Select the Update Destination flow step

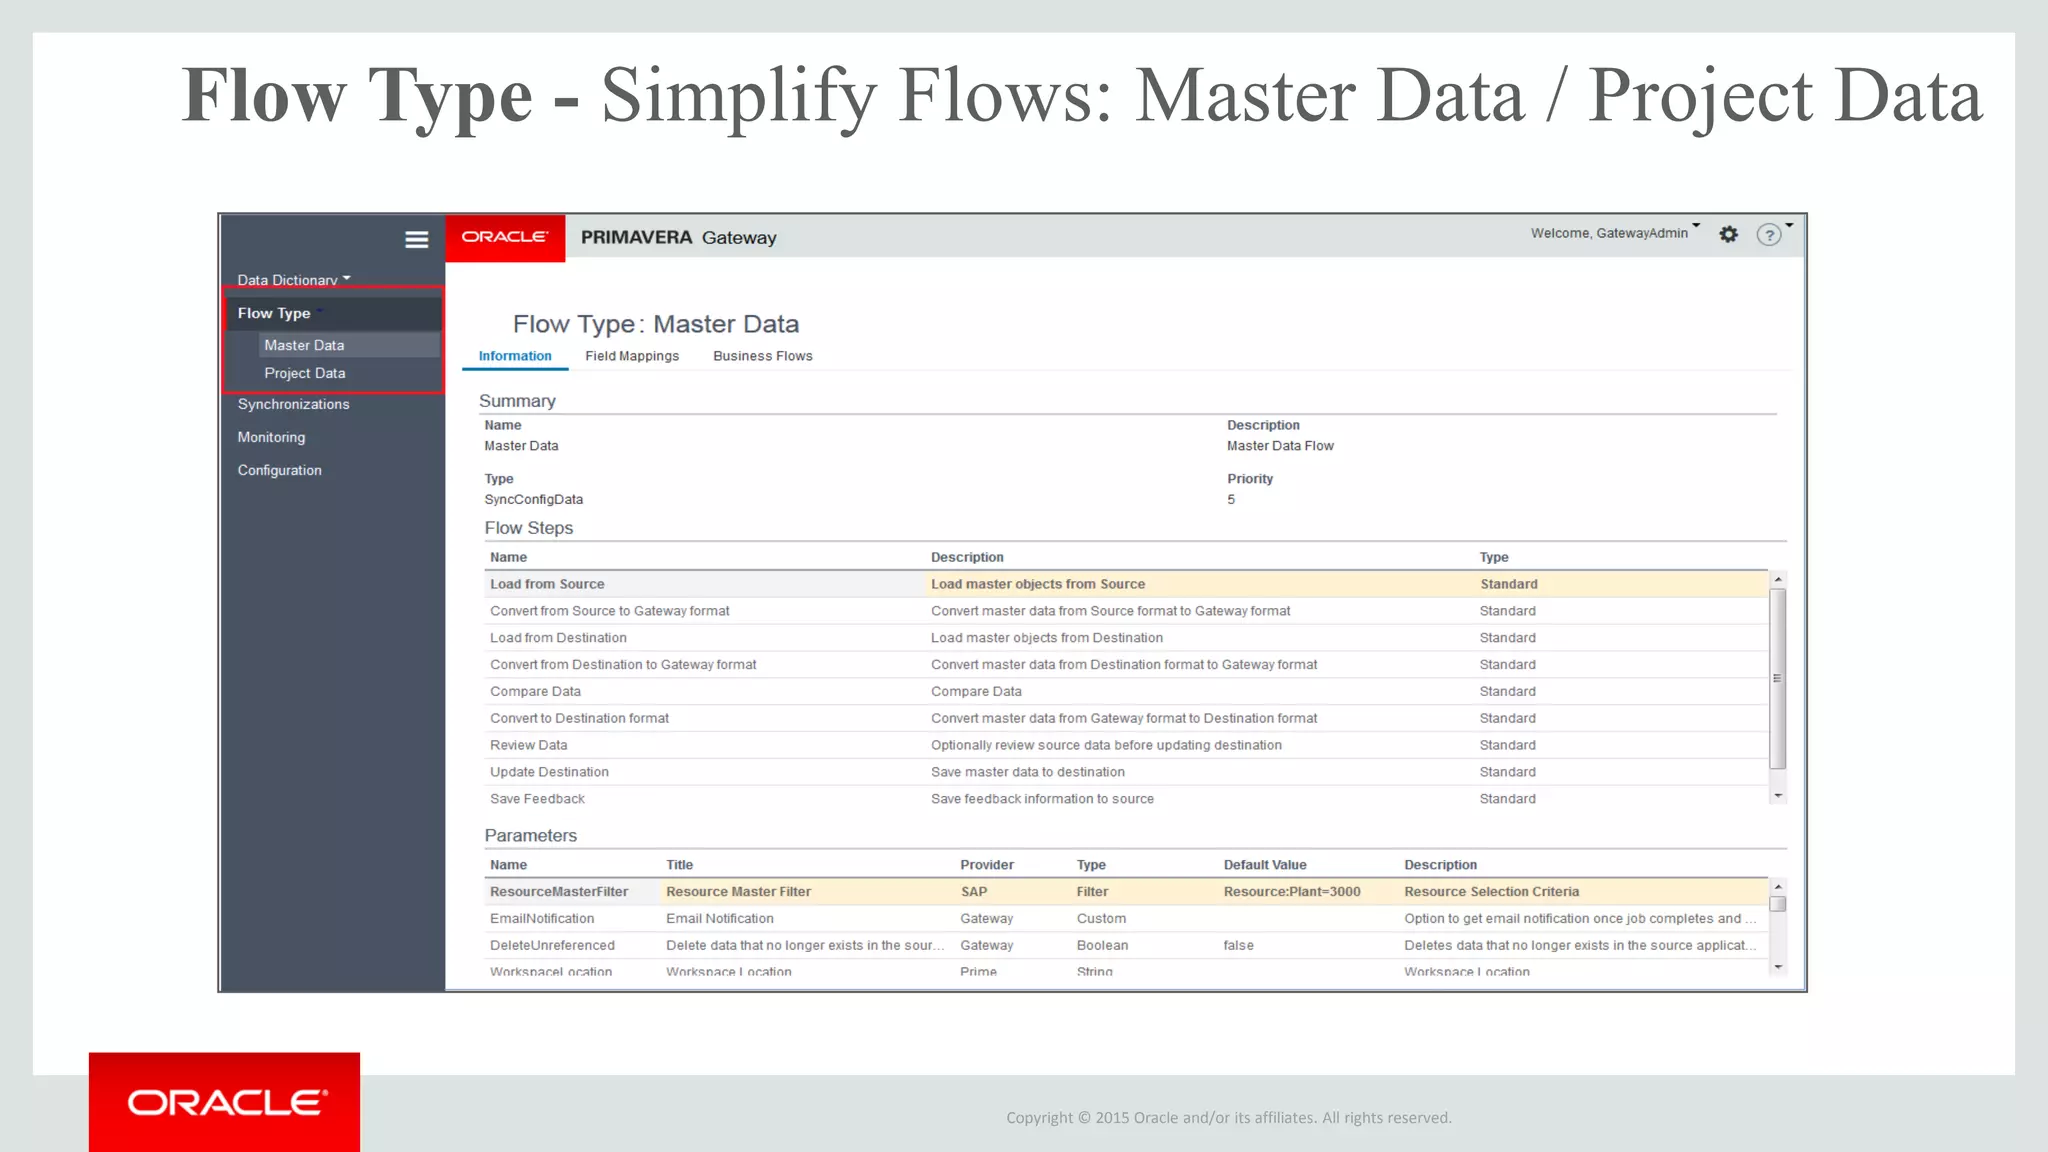[x=1125, y=772]
